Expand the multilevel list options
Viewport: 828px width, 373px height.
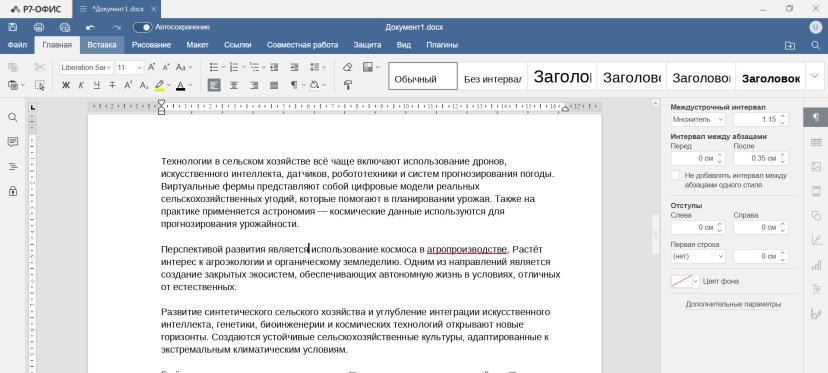pos(264,67)
